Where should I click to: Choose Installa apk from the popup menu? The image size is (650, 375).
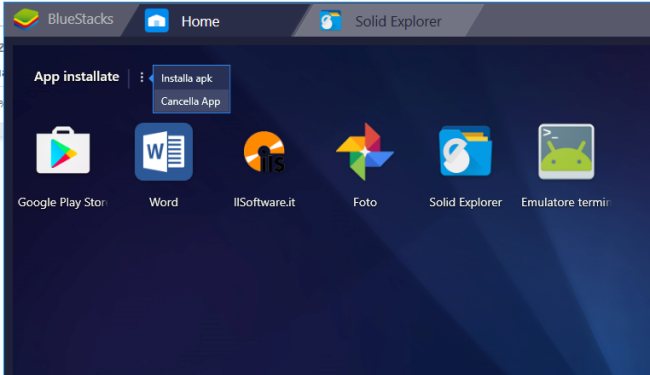coord(192,78)
